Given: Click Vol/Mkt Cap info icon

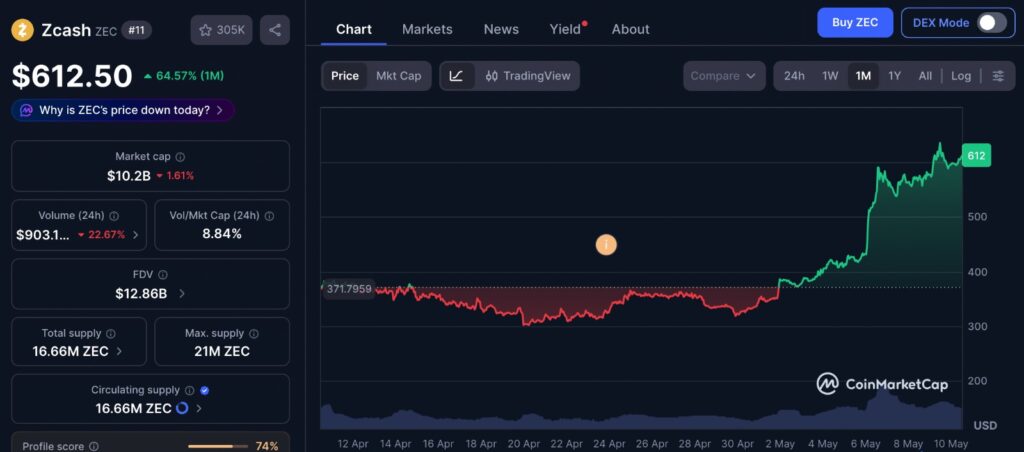Looking at the screenshot, I should pos(269,216).
